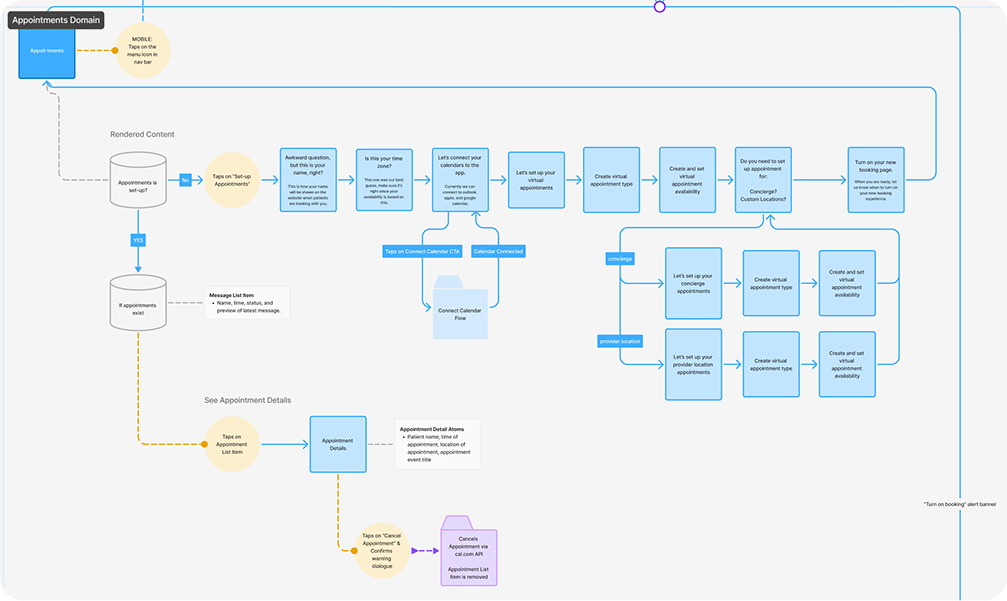Click the 'Let's connect your calendars' node

point(460,180)
